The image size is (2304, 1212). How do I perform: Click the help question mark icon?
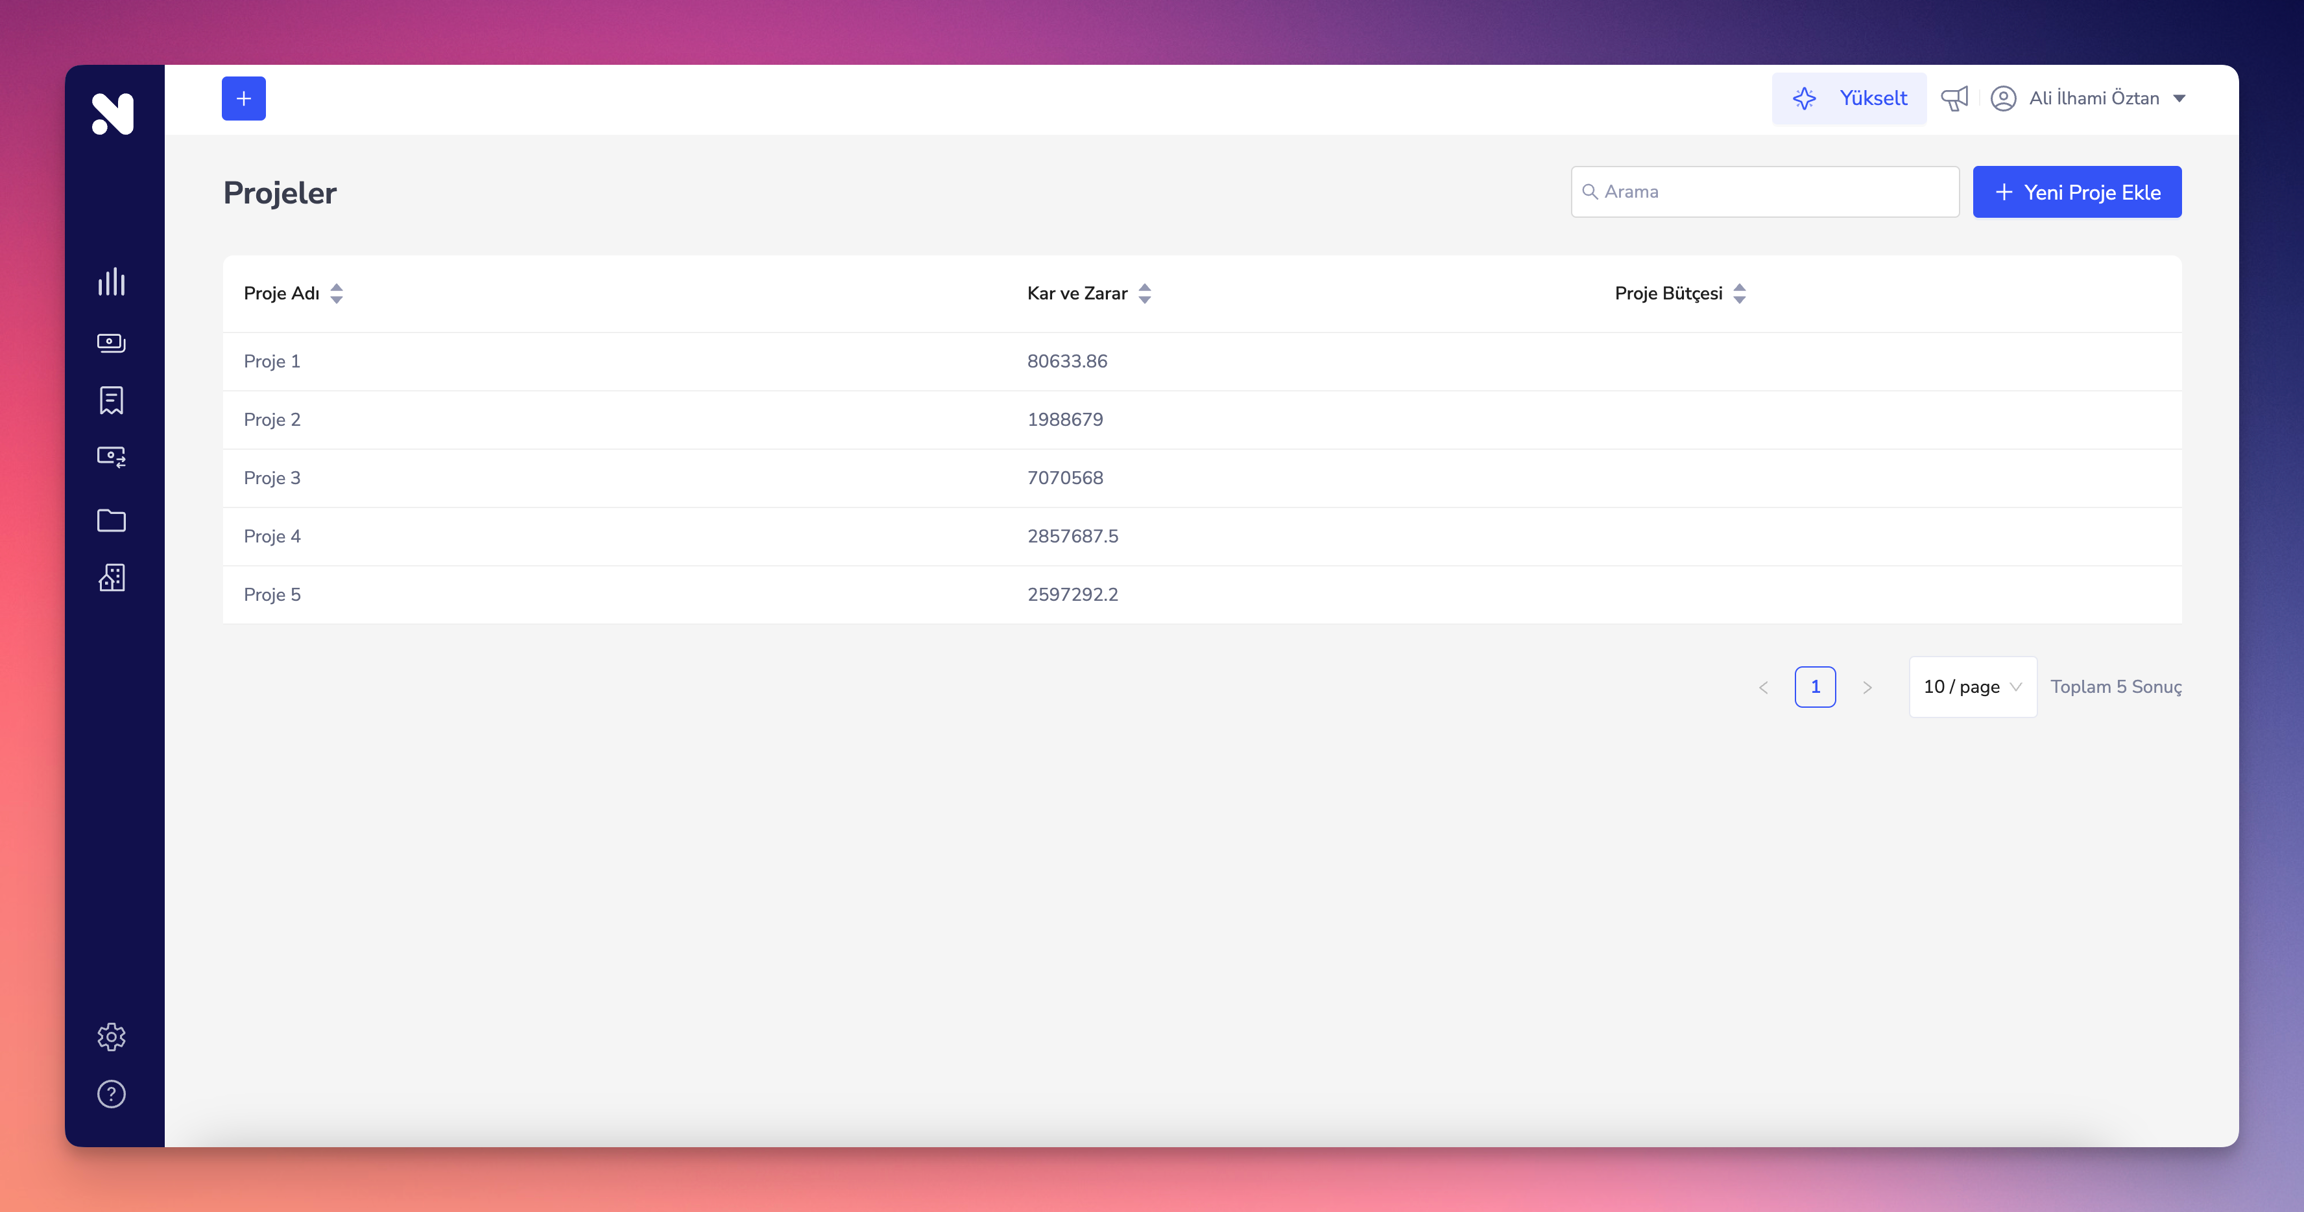point(111,1094)
